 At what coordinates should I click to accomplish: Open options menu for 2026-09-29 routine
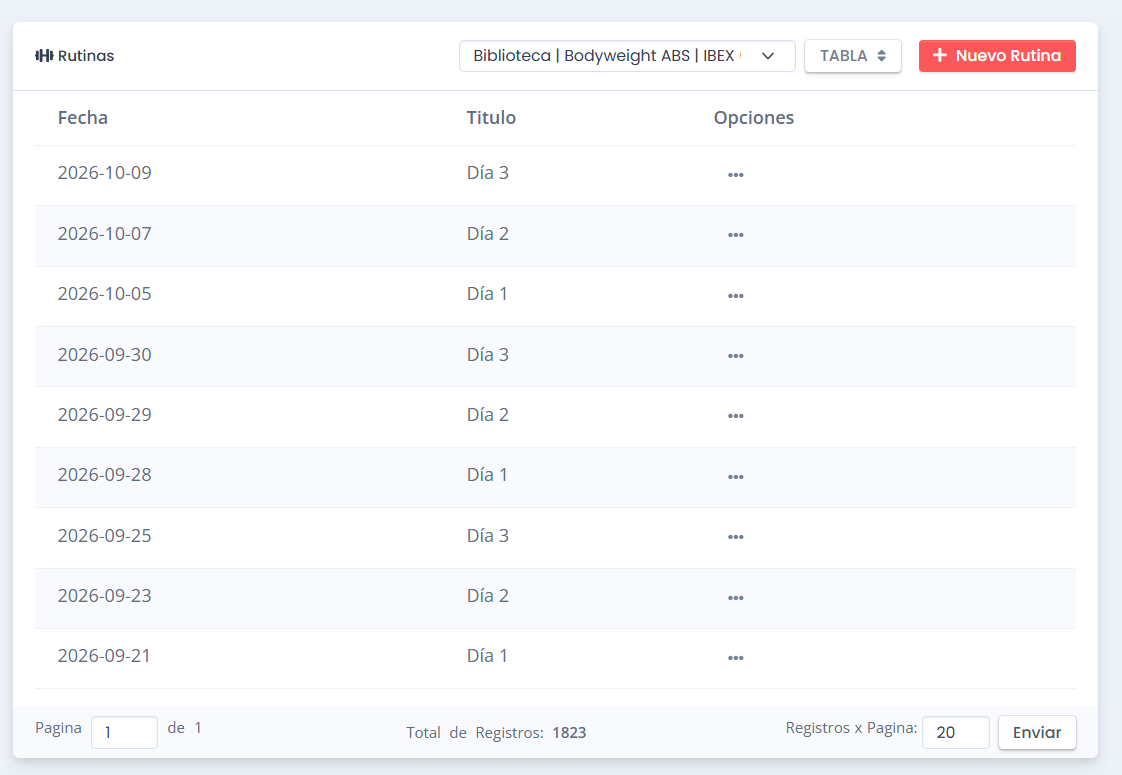(735, 416)
